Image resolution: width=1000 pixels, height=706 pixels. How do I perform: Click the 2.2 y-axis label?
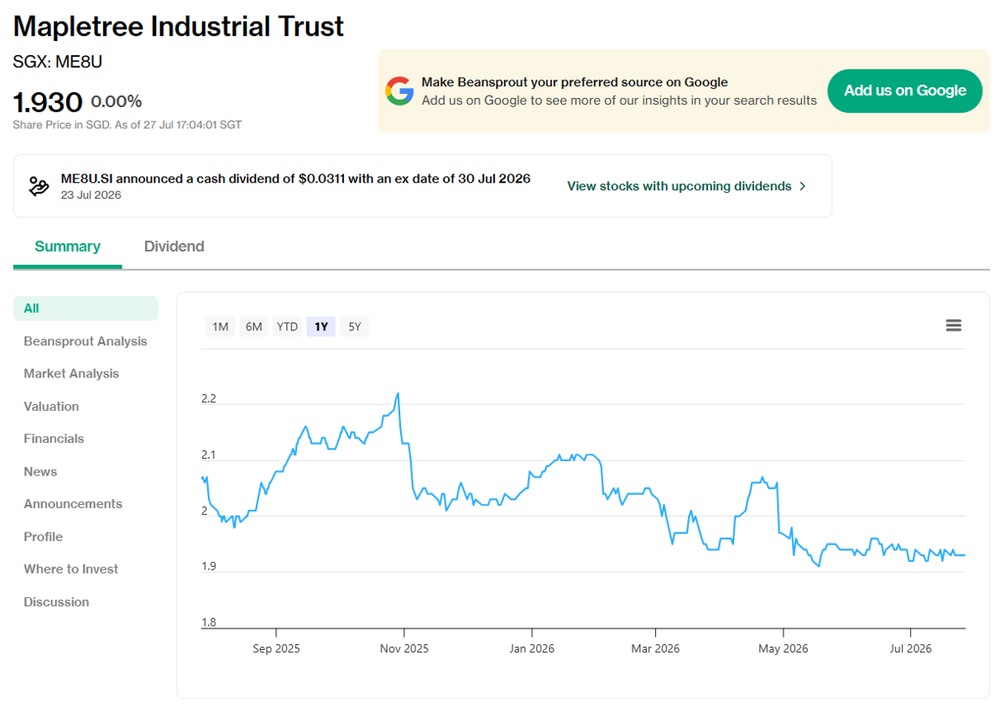point(209,399)
